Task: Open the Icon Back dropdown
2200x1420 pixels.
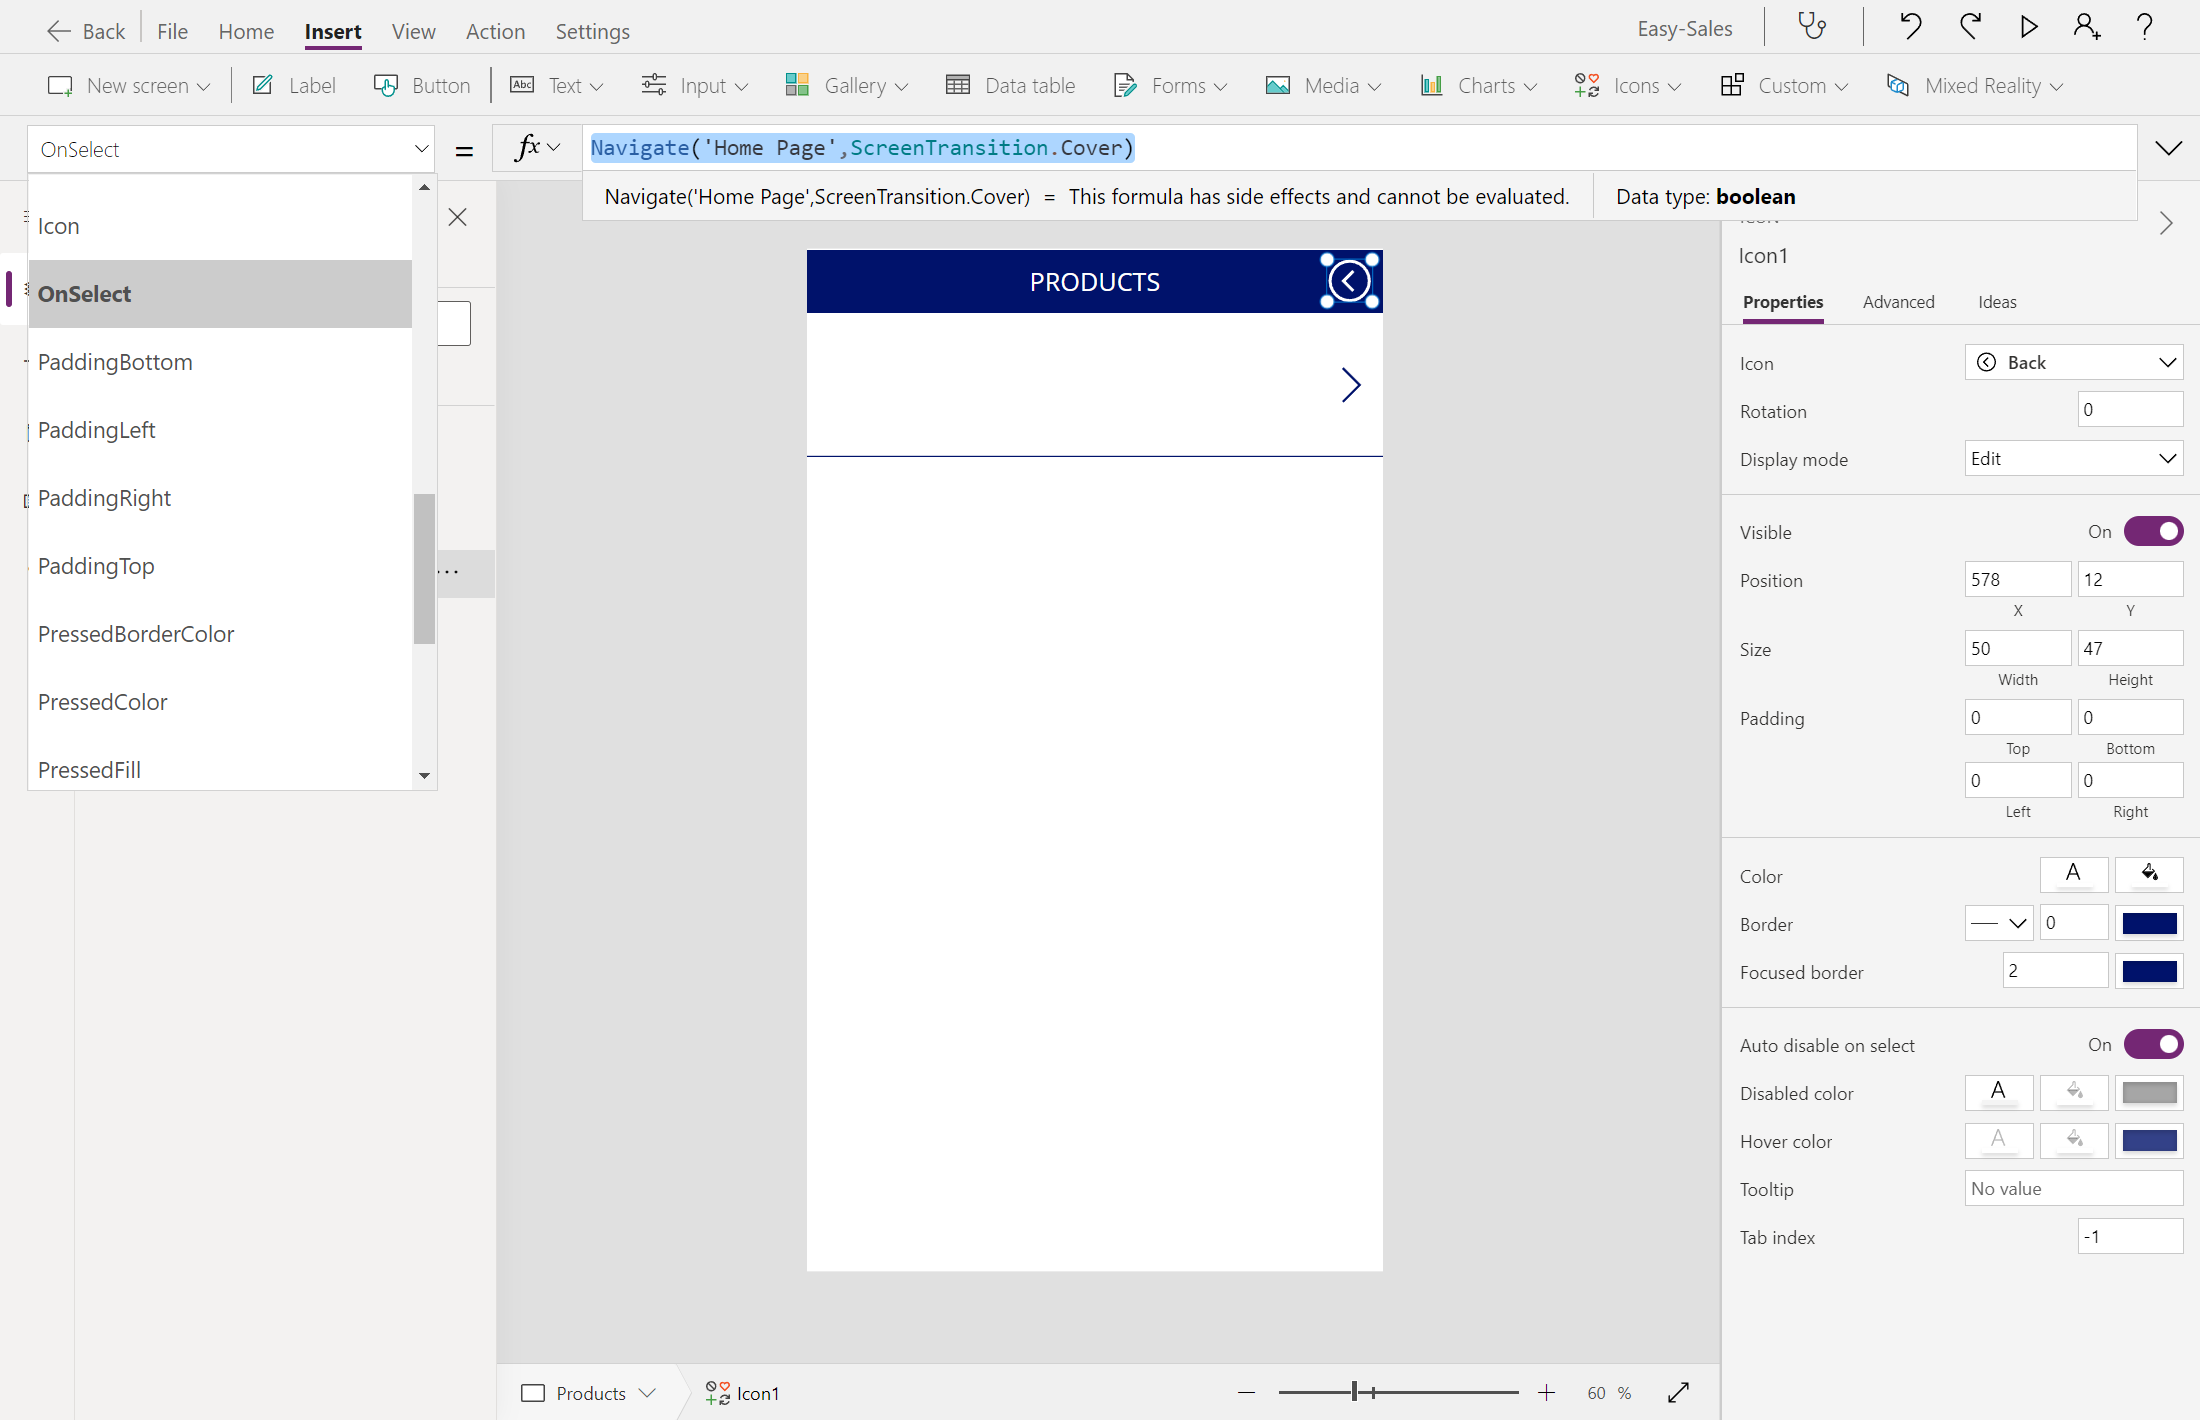Action: point(2073,362)
